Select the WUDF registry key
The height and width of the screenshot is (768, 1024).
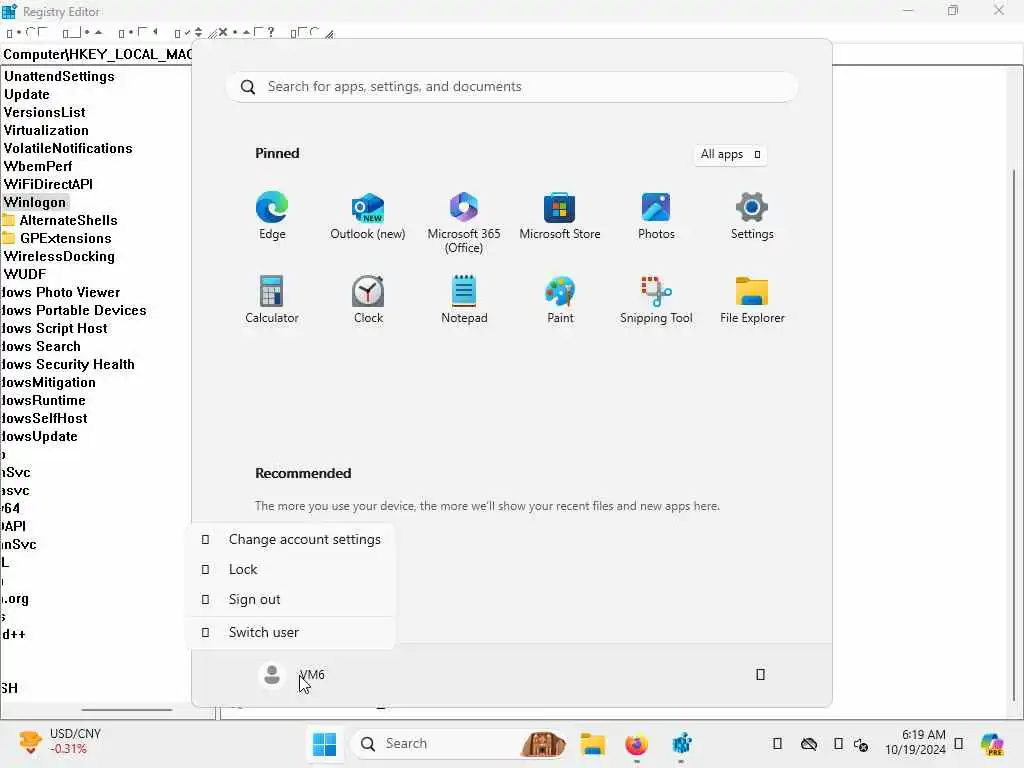pos(25,274)
